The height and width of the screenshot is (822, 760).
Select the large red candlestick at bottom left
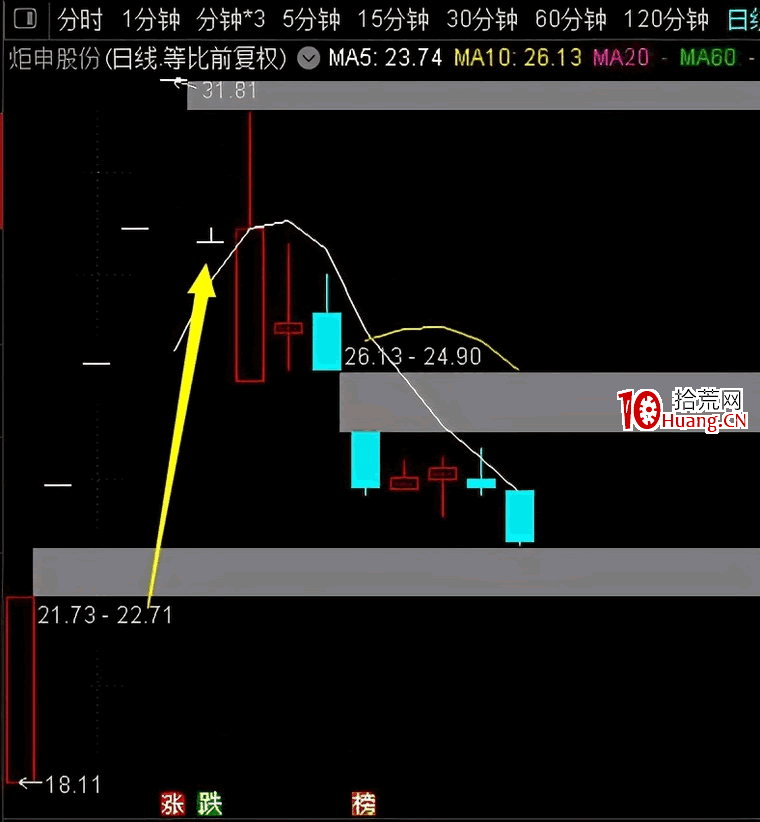pos(20,689)
